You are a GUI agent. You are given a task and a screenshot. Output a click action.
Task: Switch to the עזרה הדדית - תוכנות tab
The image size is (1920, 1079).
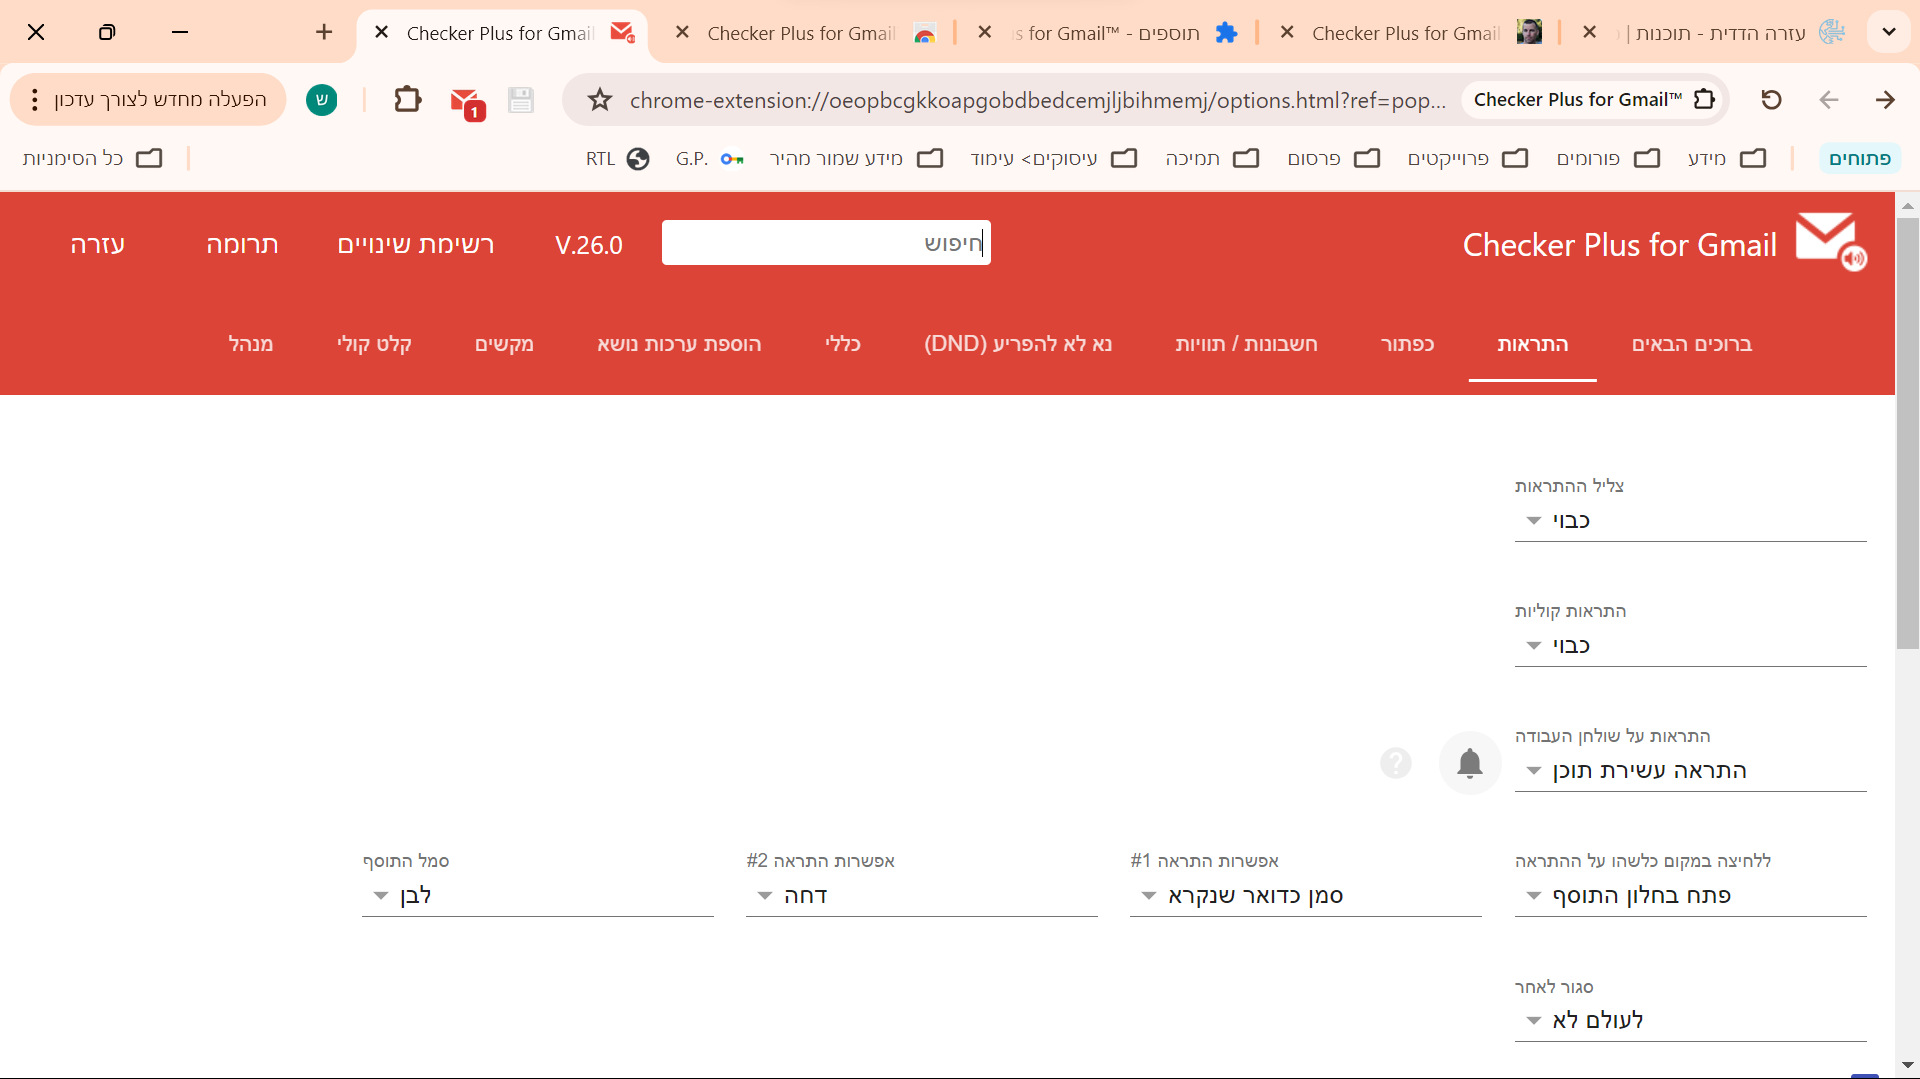point(1715,33)
